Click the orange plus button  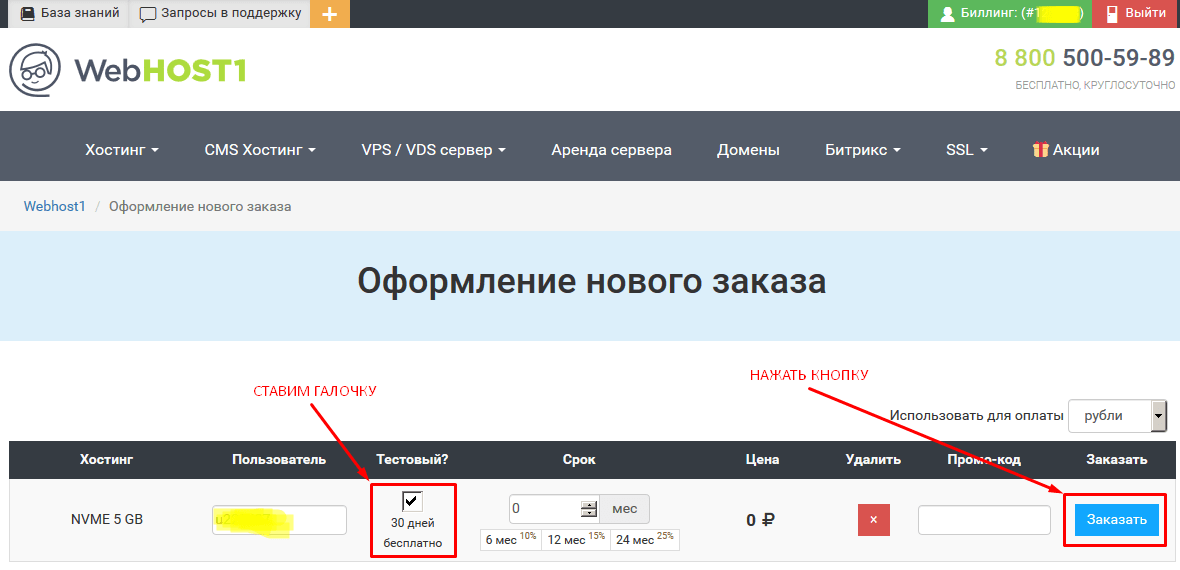(330, 14)
